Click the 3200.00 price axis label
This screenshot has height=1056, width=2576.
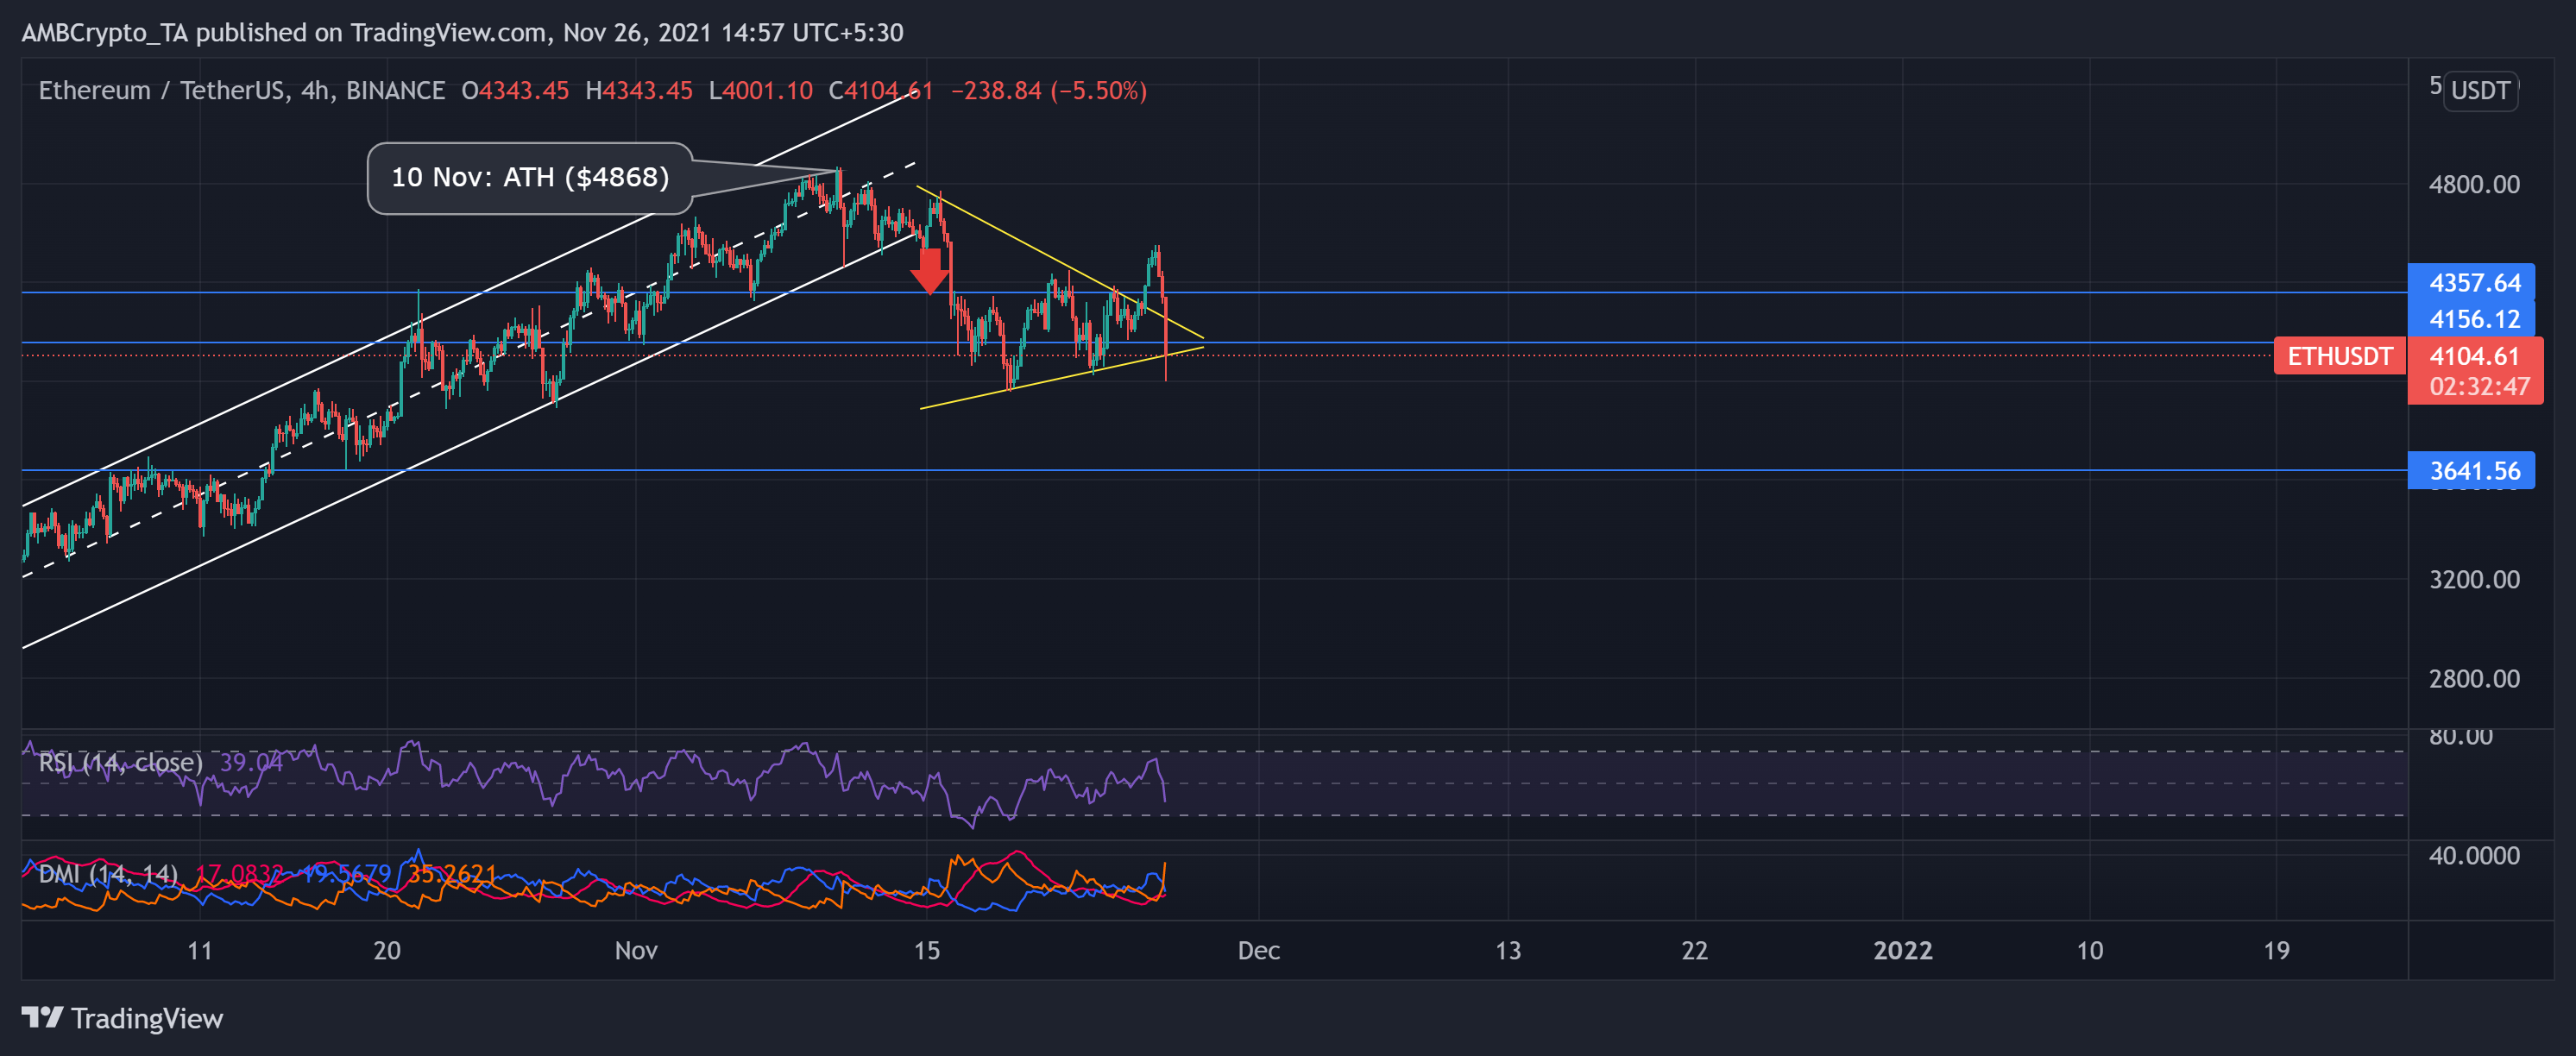[x=2474, y=580]
